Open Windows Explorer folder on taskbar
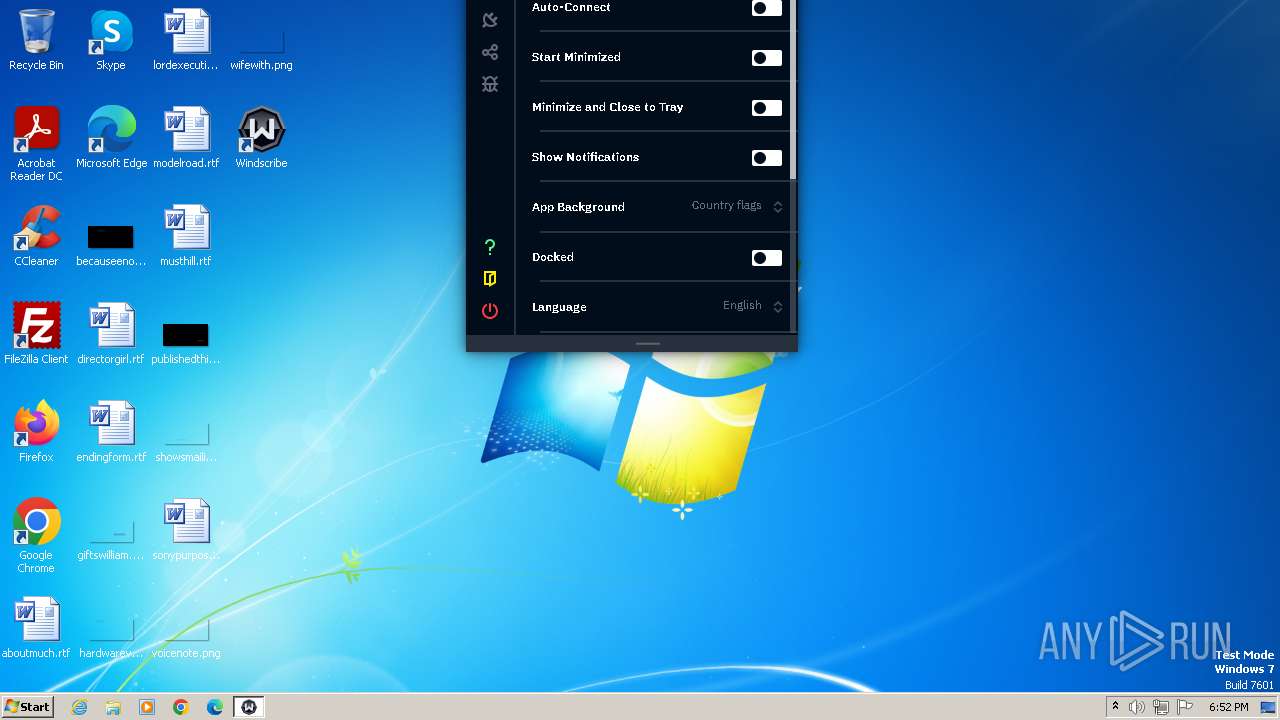This screenshot has width=1280, height=720. pos(113,707)
